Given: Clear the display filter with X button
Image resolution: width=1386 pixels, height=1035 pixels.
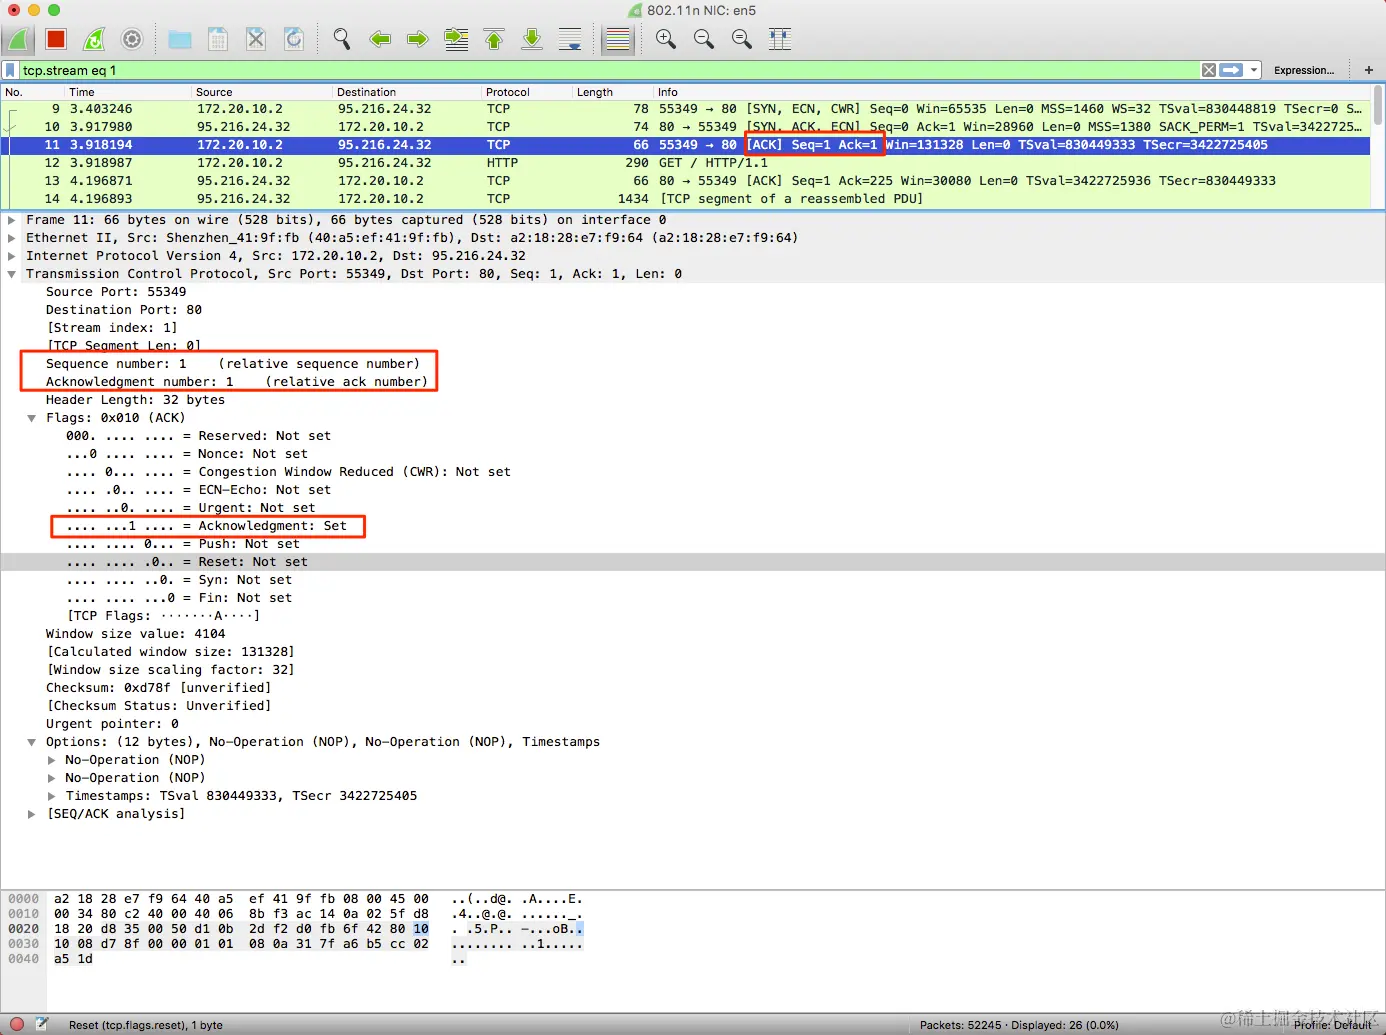Looking at the screenshot, I should (x=1209, y=70).
